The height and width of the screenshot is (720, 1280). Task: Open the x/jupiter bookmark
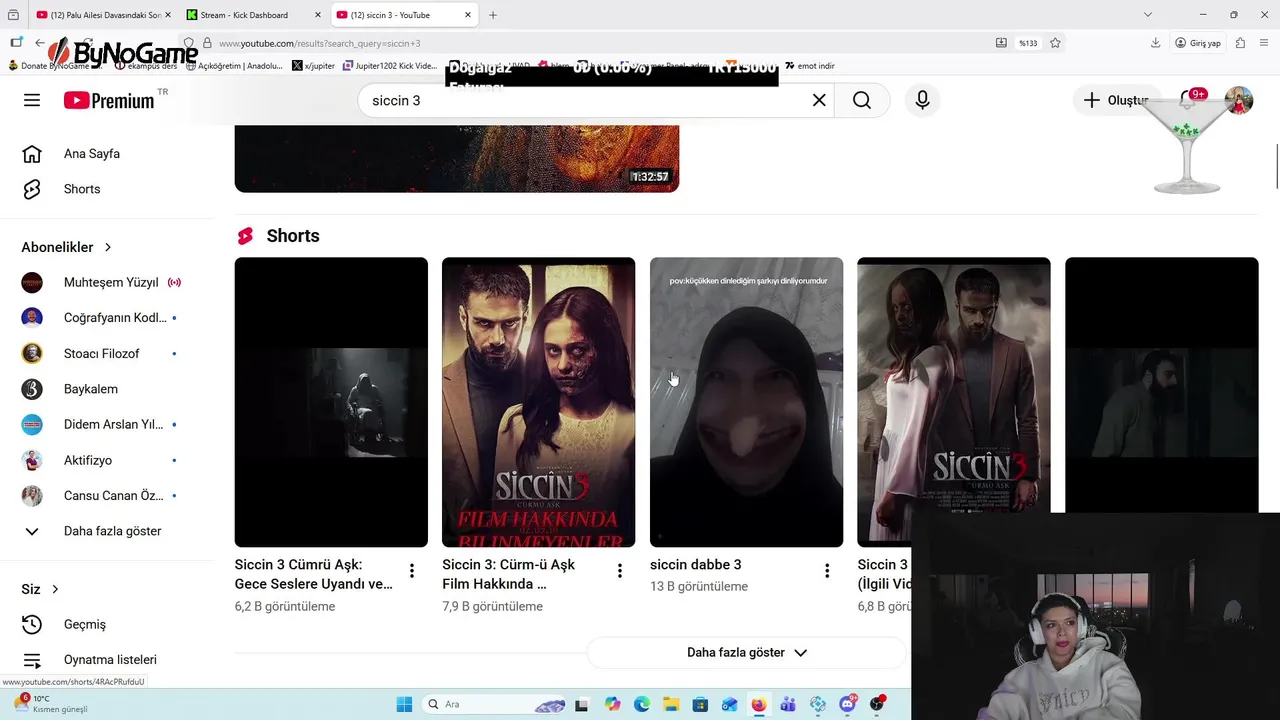314,66
